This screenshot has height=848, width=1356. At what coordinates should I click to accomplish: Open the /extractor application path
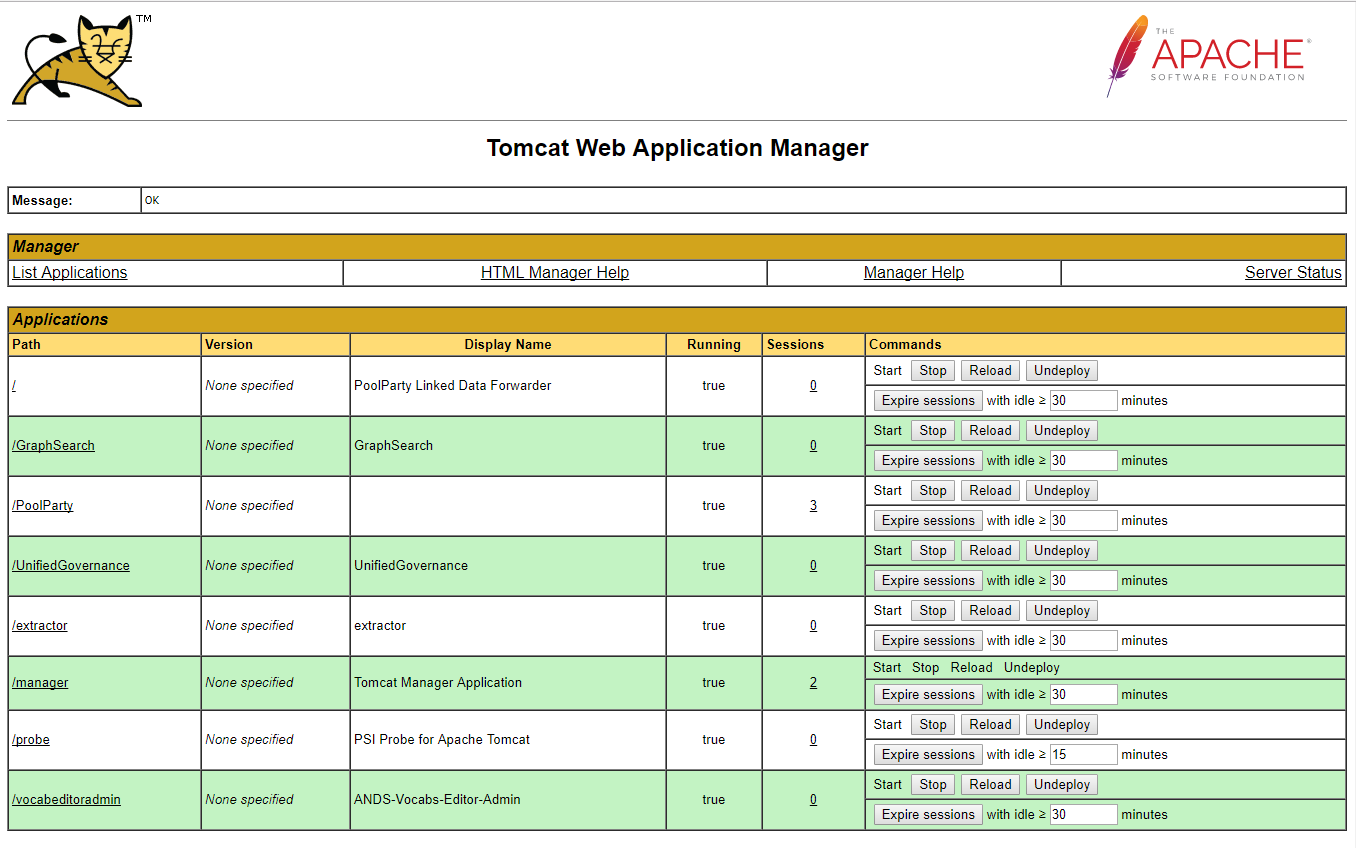pyautogui.click(x=40, y=625)
